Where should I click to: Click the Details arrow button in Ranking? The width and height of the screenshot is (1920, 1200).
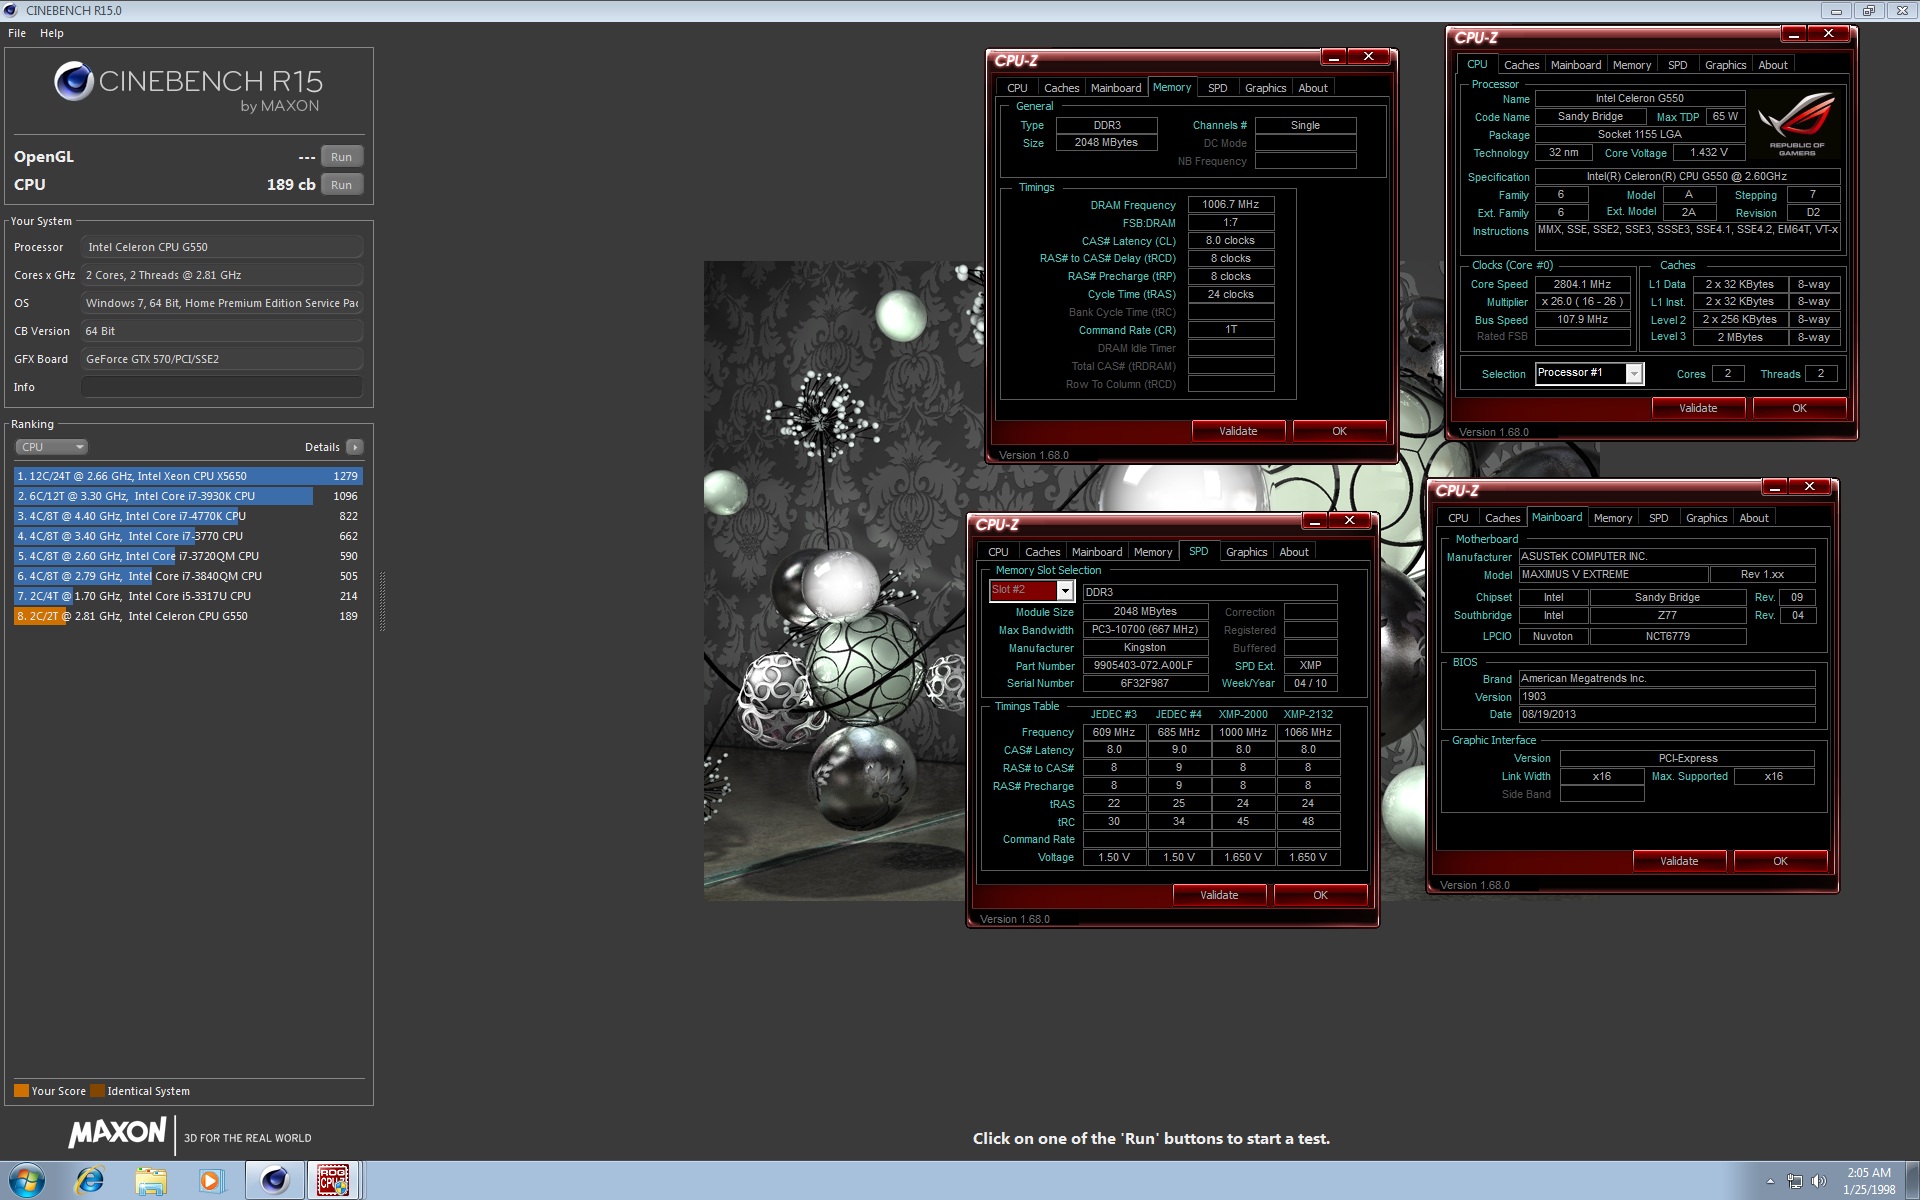coord(355,447)
